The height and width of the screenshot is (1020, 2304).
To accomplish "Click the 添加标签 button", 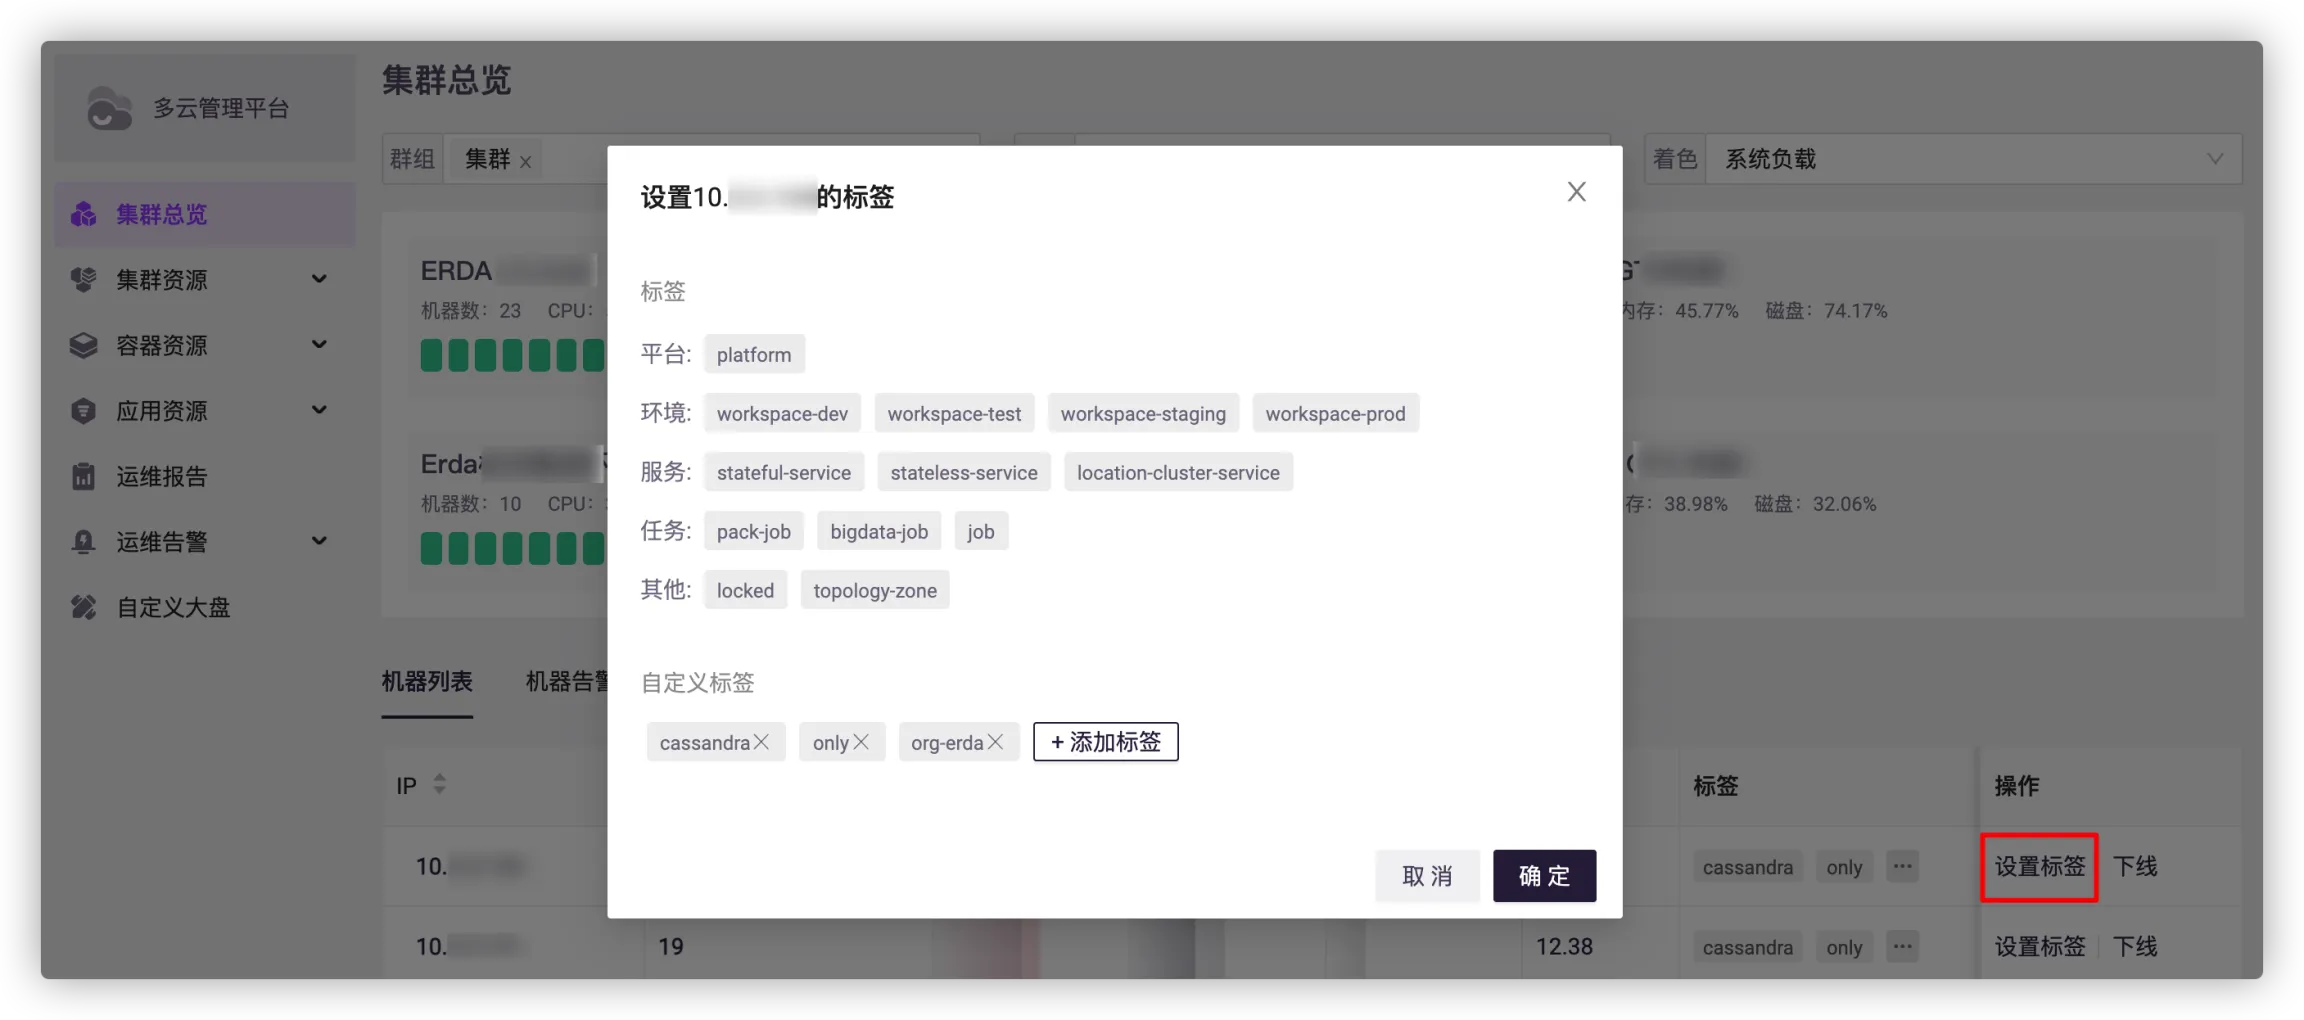I will [x=1105, y=742].
